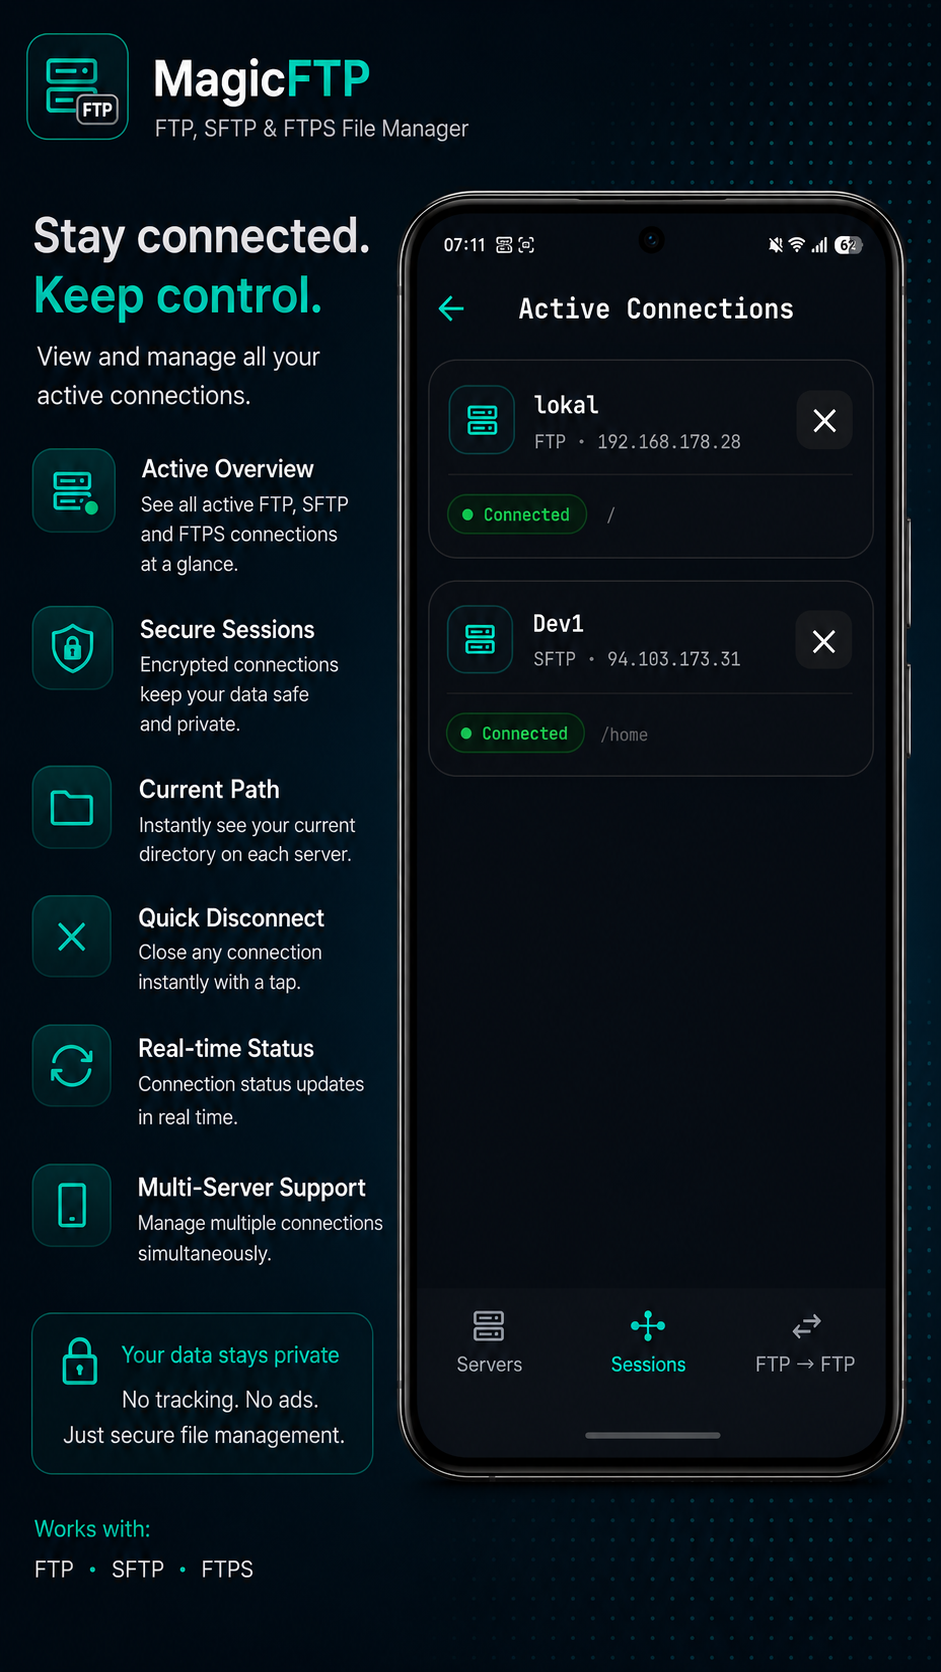The height and width of the screenshot is (1672, 941).
Task: Click the 'Keep control.' headline
Action: point(178,296)
